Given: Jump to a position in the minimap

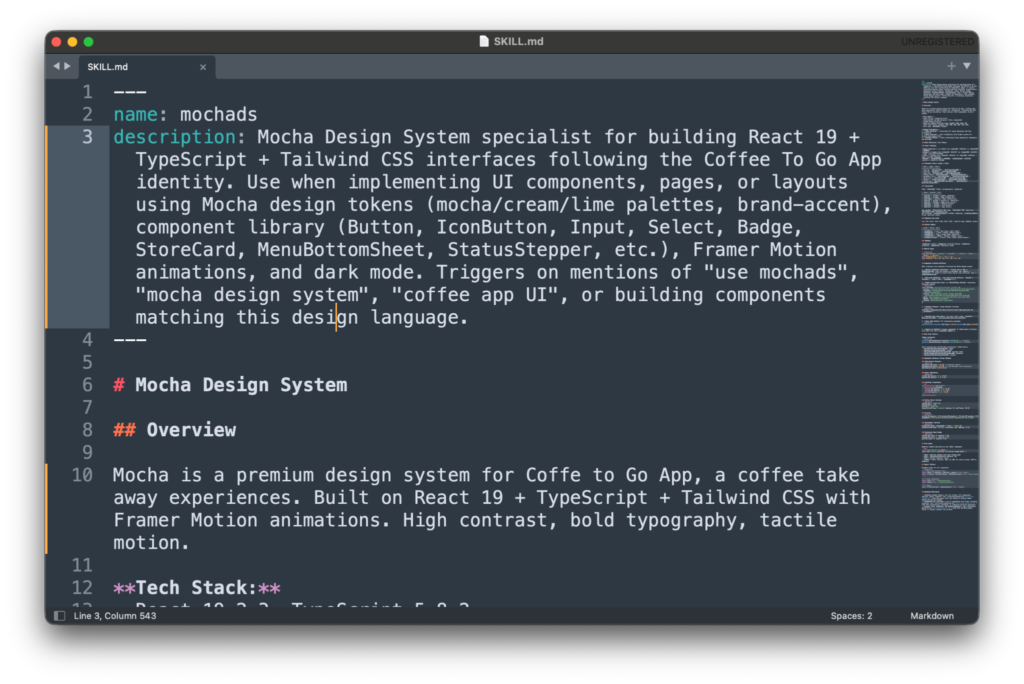Looking at the screenshot, I should click(x=948, y=300).
